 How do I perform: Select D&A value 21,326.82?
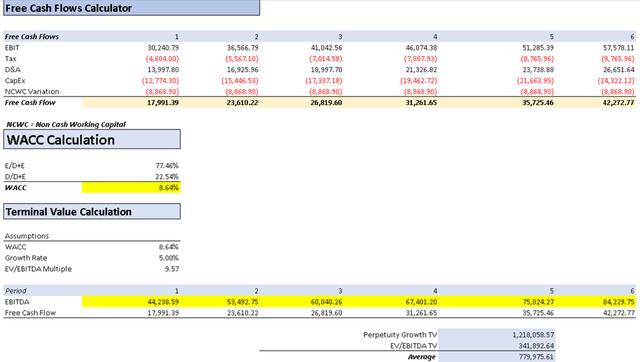tap(421, 70)
